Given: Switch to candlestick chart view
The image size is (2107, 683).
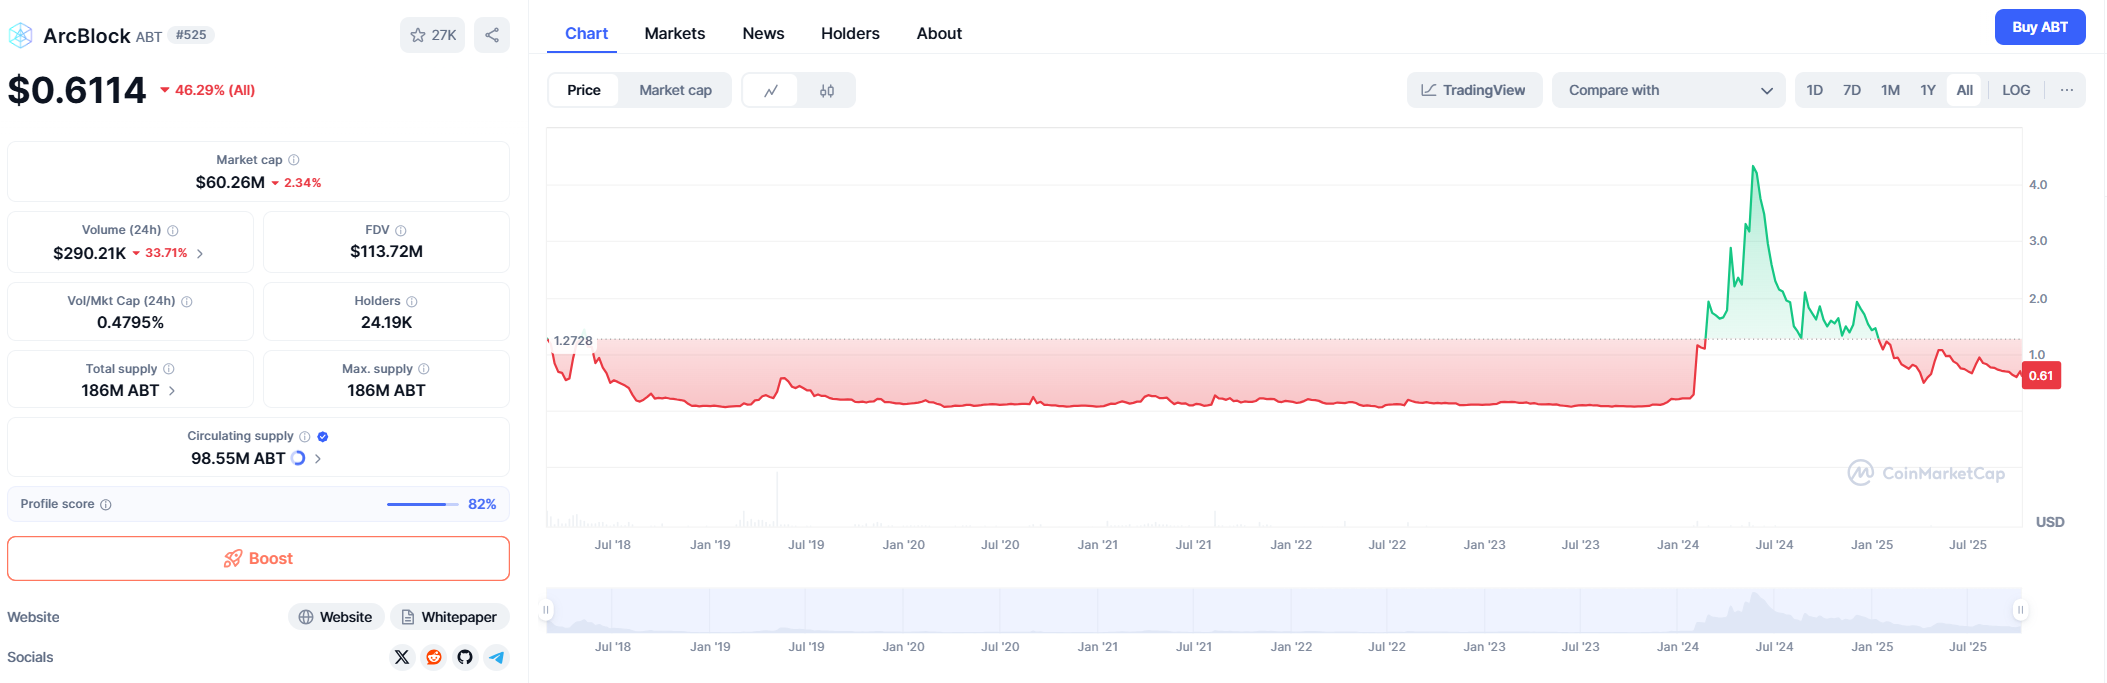Looking at the screenshot, I should 827,90.
